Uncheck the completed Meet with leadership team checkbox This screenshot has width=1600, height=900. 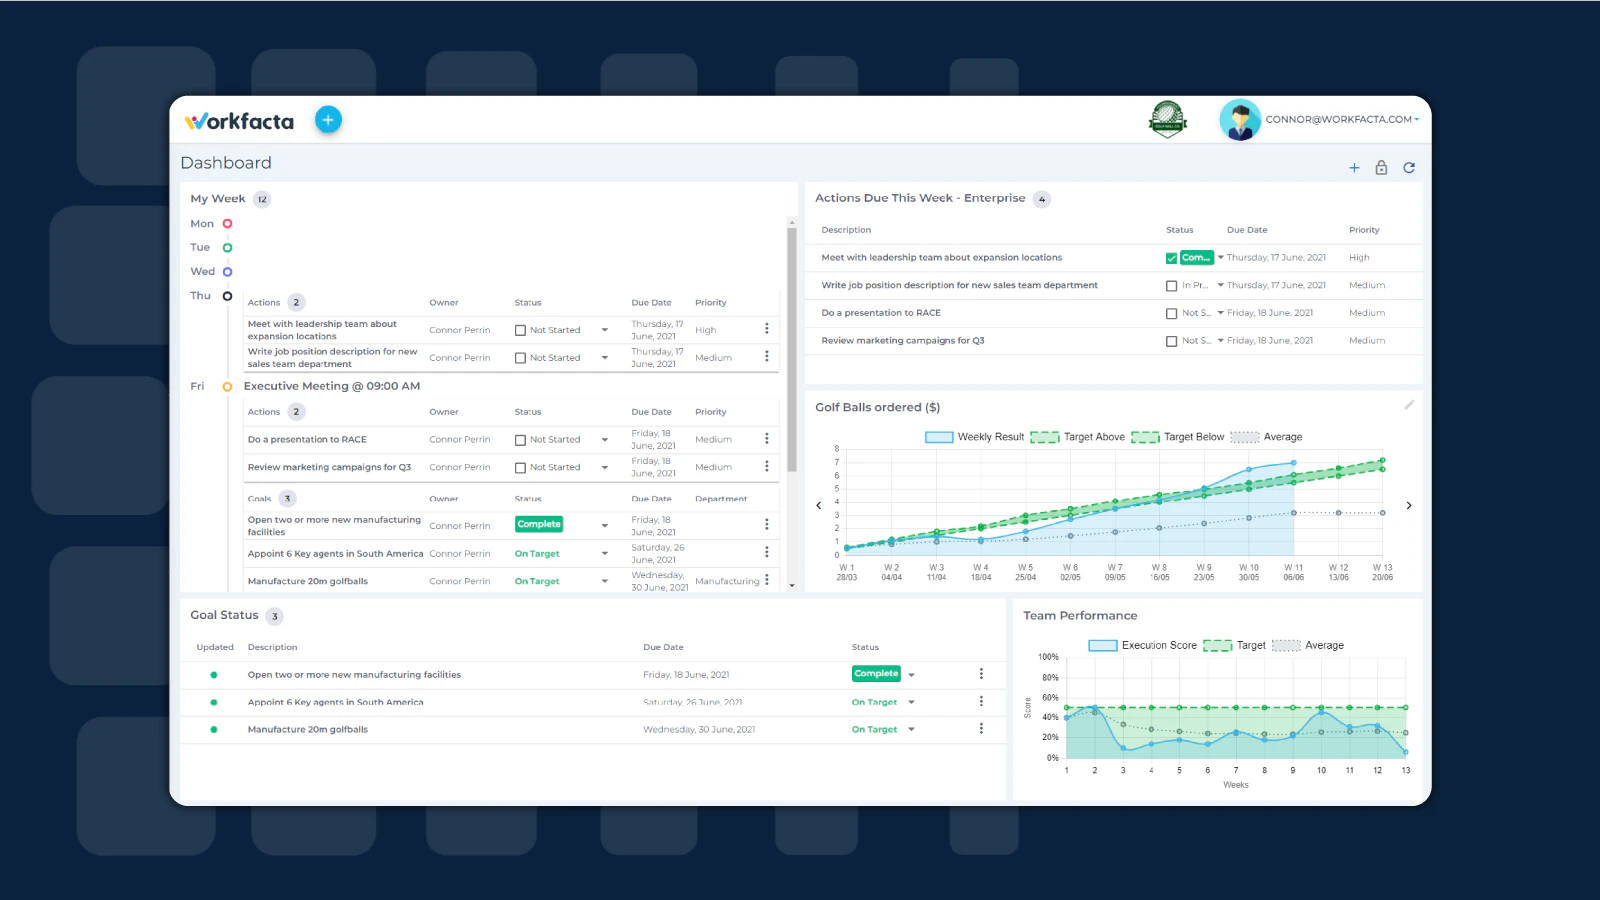[1171, 257]
